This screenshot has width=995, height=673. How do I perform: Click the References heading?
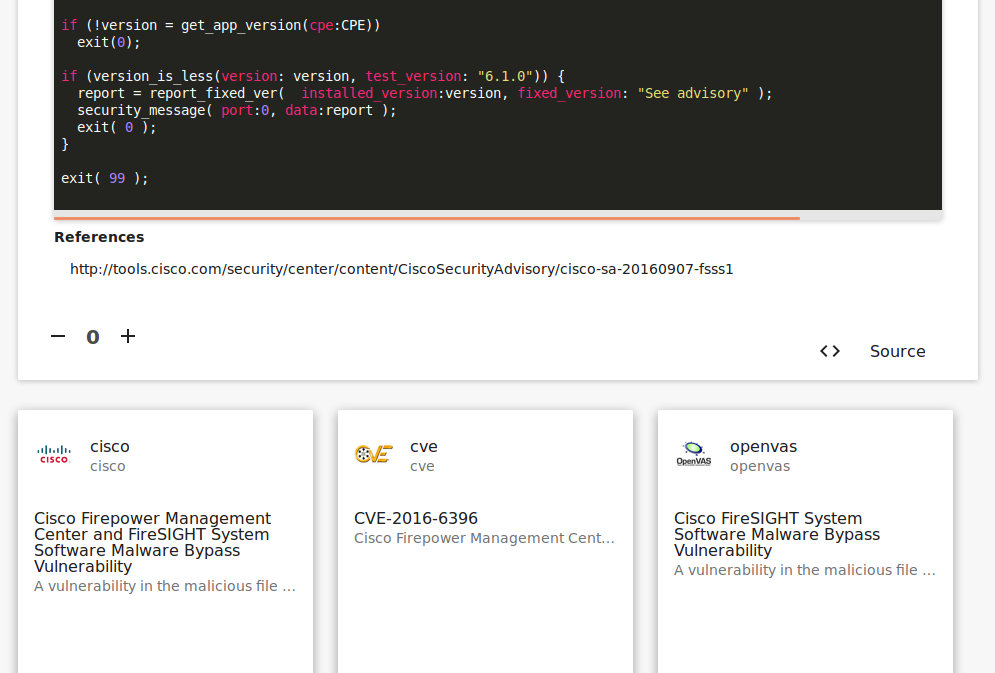(x=99, y=237)
